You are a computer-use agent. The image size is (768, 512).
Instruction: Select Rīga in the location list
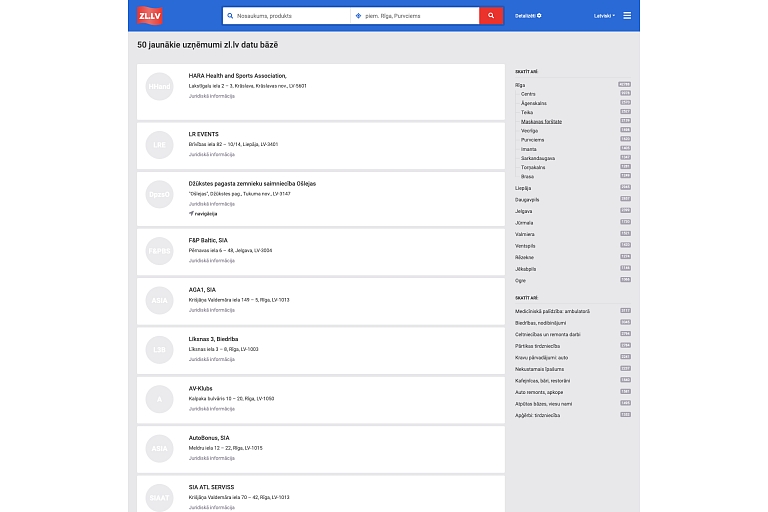(520, 85)
